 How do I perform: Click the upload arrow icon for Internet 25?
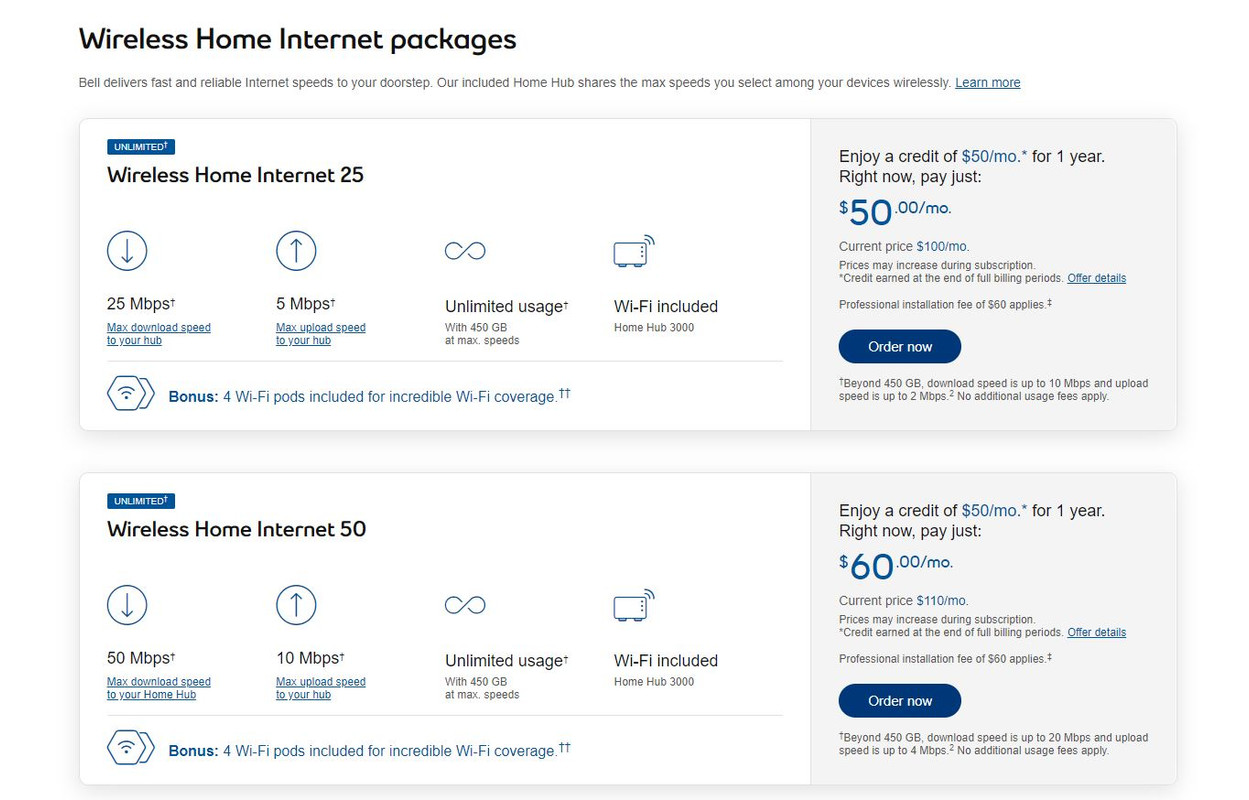pyautogui.click(x=296, y=250)
